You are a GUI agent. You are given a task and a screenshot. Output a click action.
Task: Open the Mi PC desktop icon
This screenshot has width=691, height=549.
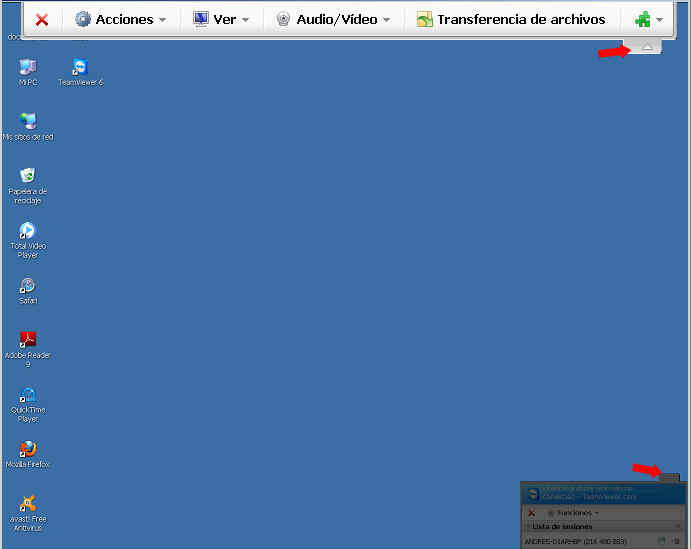[x=27, y=68]
